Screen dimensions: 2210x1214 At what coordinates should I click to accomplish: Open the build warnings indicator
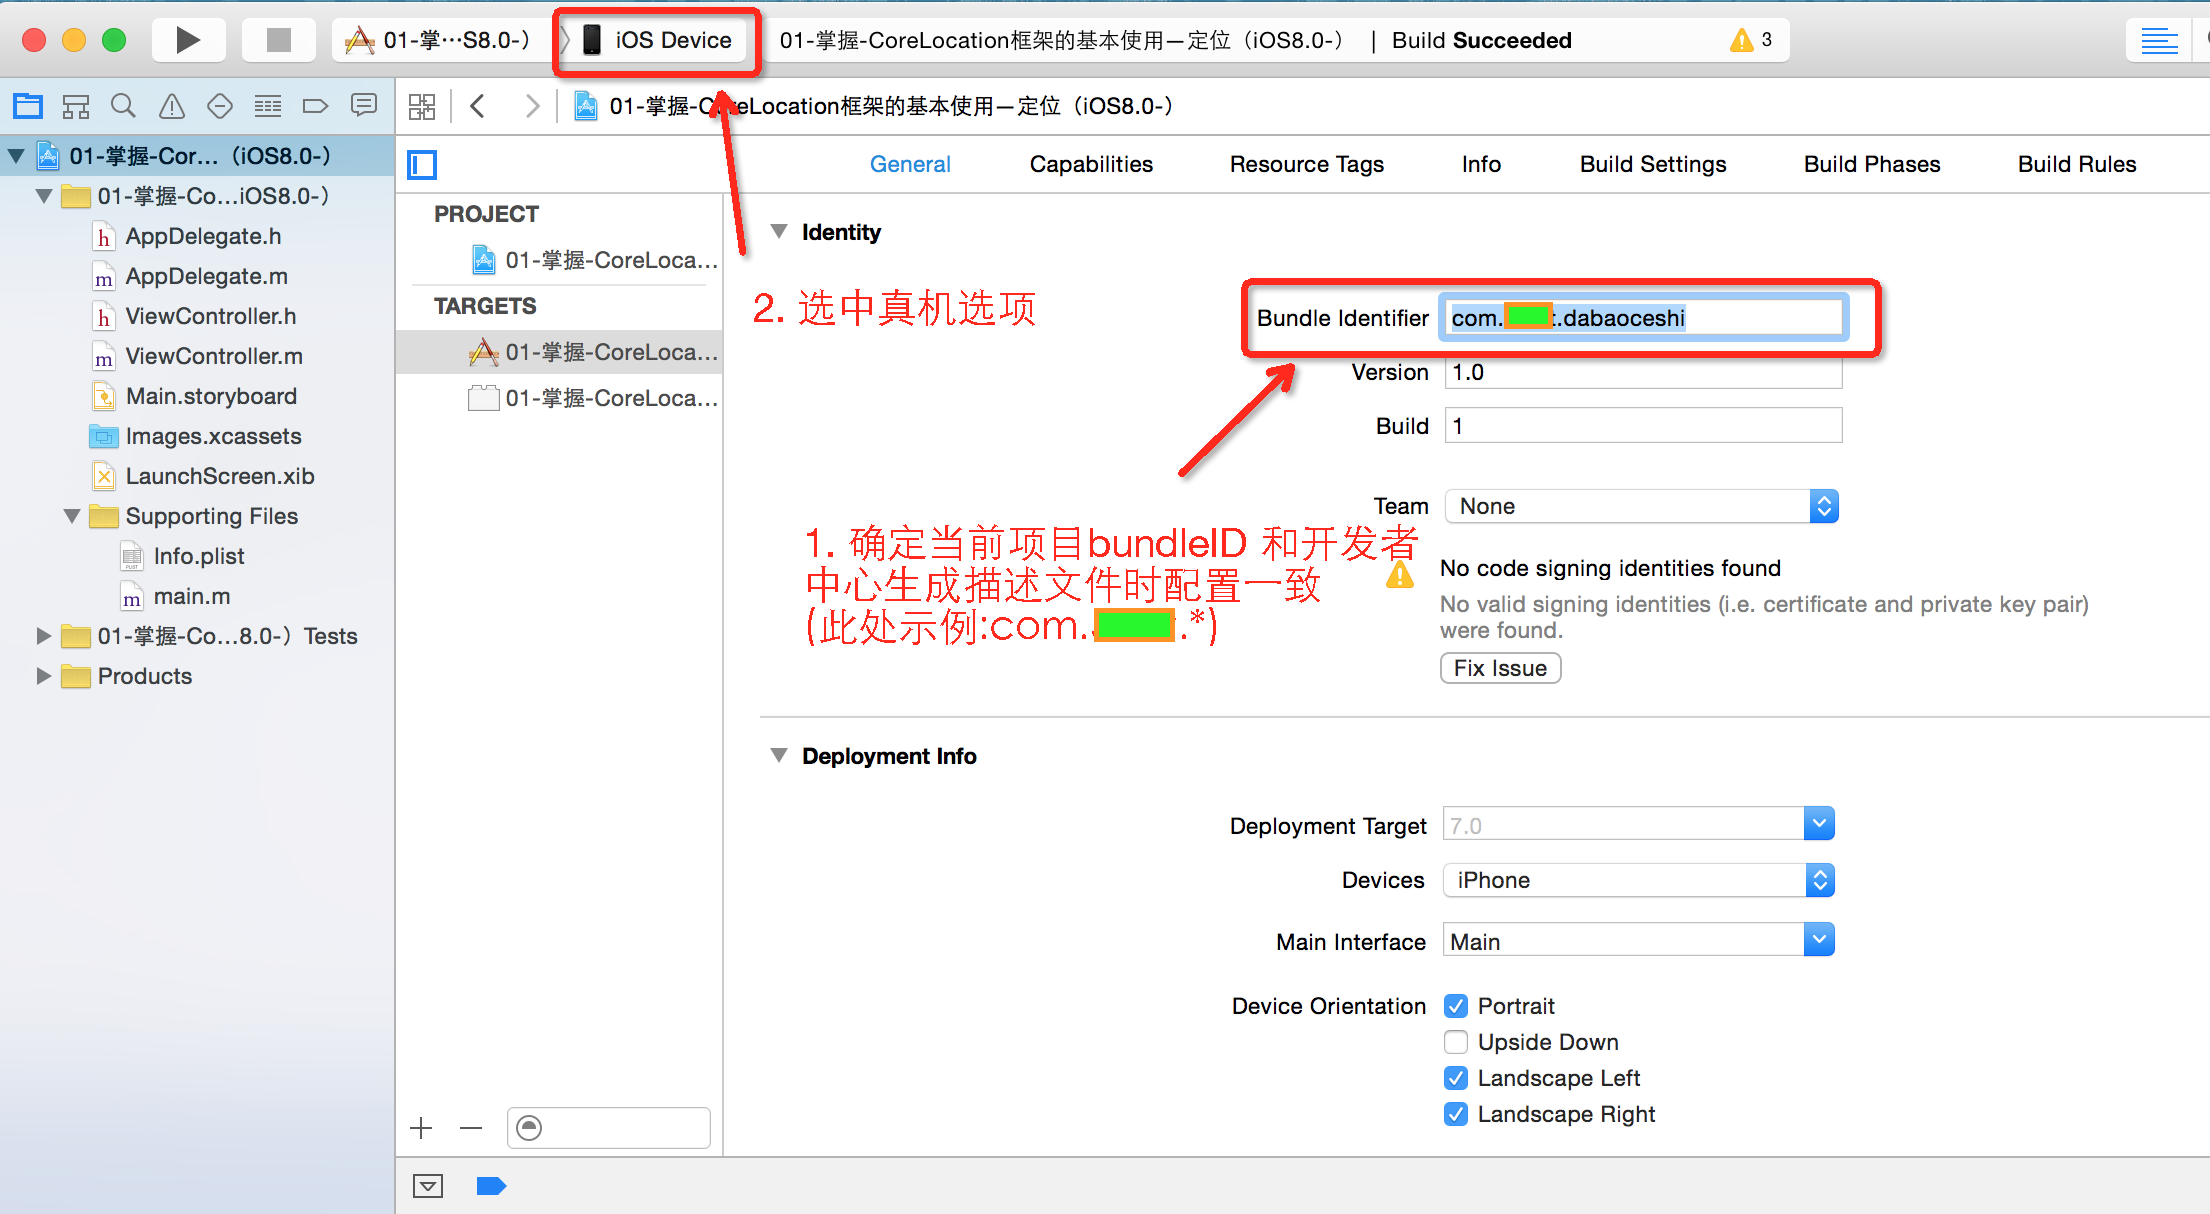tap(1751, 40)
